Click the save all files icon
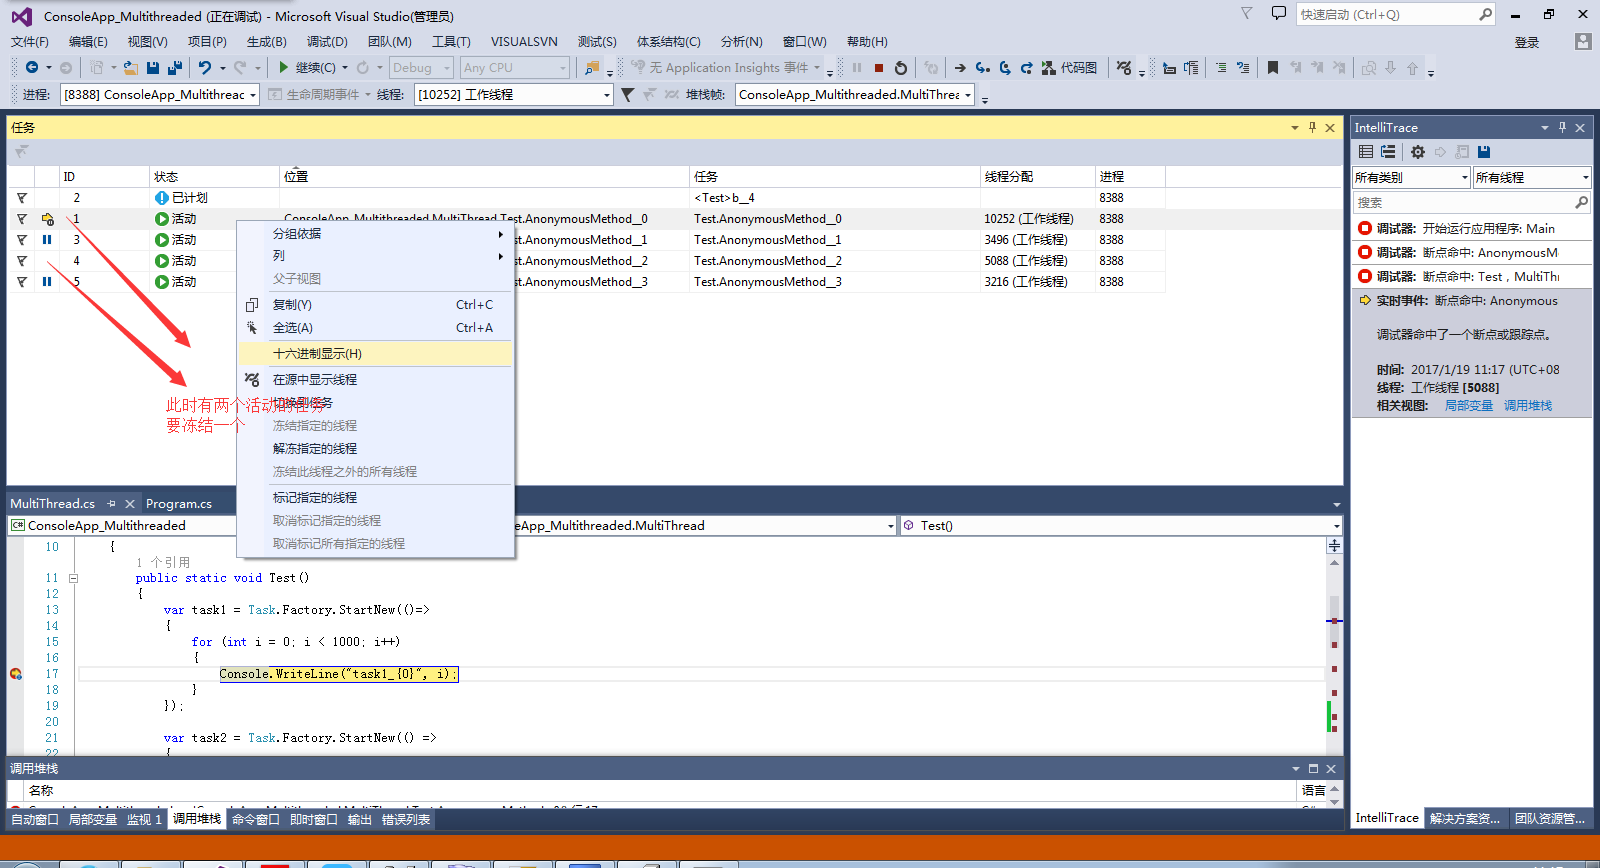This screenshot has height=868, width=1600. point(175,67)
